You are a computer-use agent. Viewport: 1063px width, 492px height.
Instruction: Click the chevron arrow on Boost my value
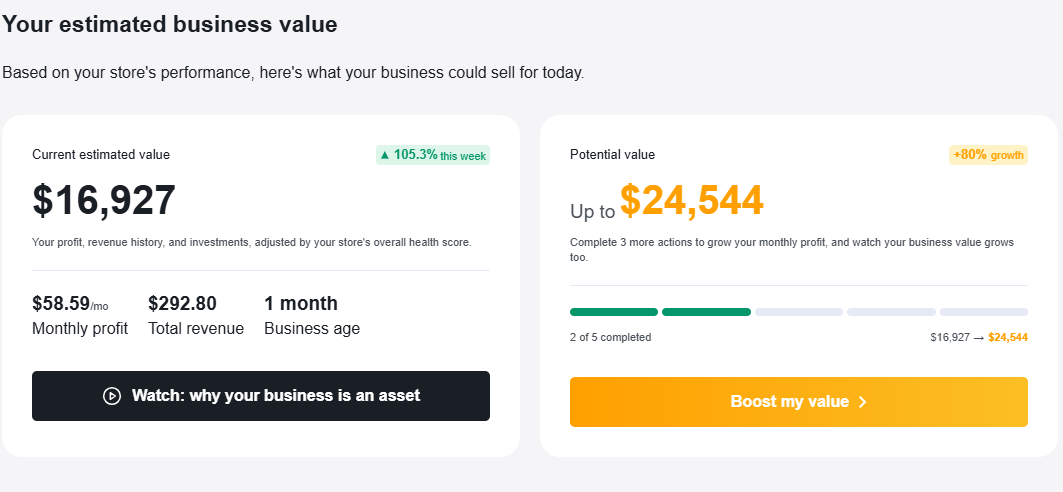pyautogui.click(x=863, y=402)
